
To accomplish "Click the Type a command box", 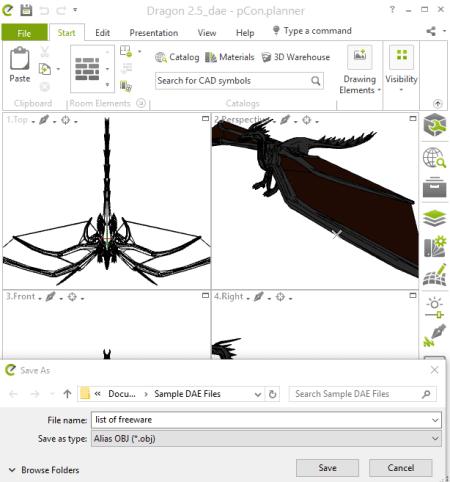I will click(312, 31).
